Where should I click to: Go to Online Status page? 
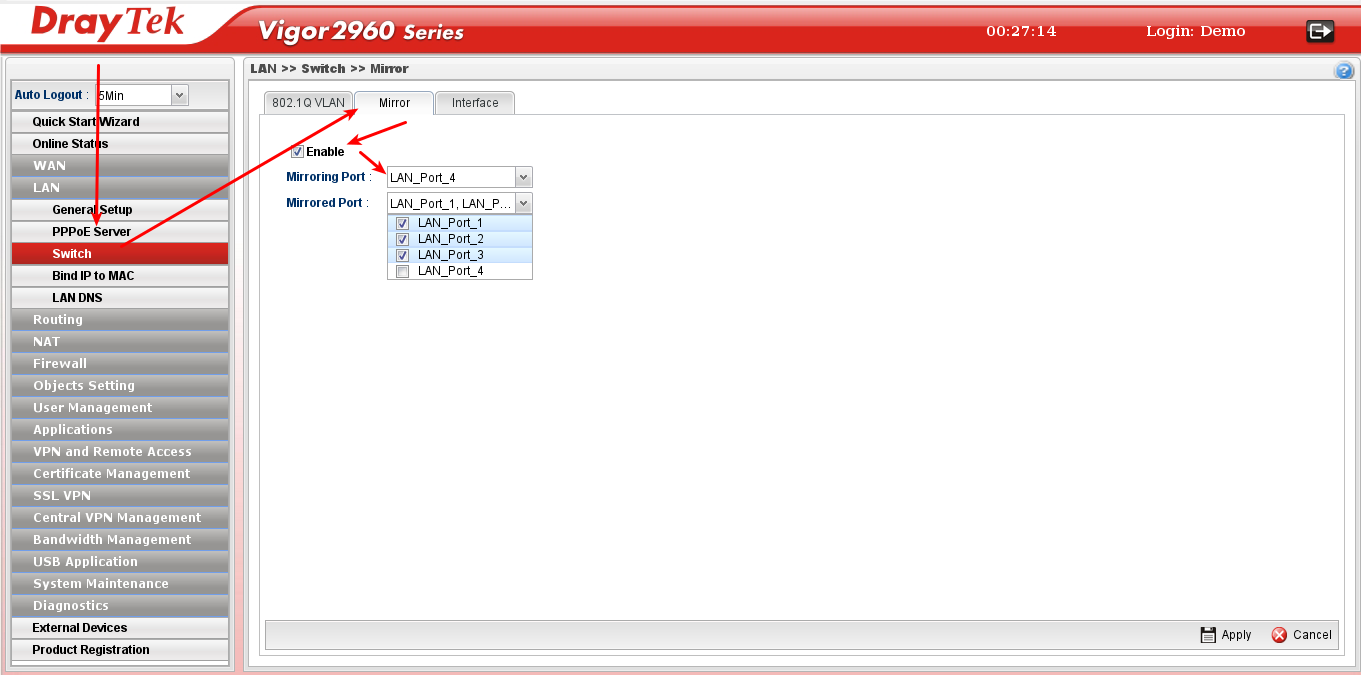70,144
